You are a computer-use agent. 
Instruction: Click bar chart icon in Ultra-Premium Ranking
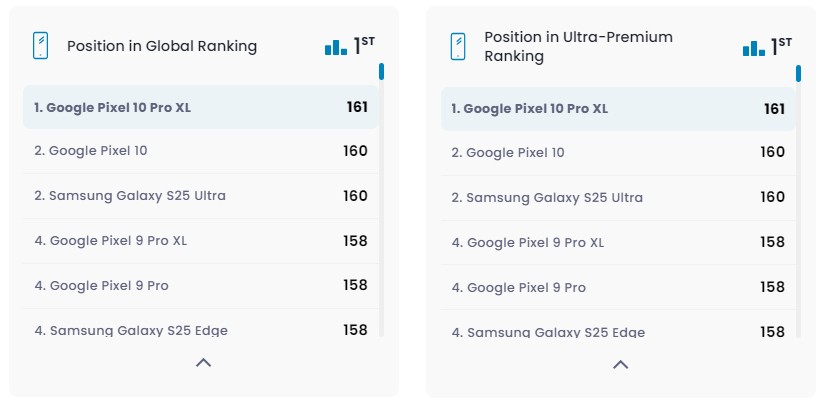[753, 47]
